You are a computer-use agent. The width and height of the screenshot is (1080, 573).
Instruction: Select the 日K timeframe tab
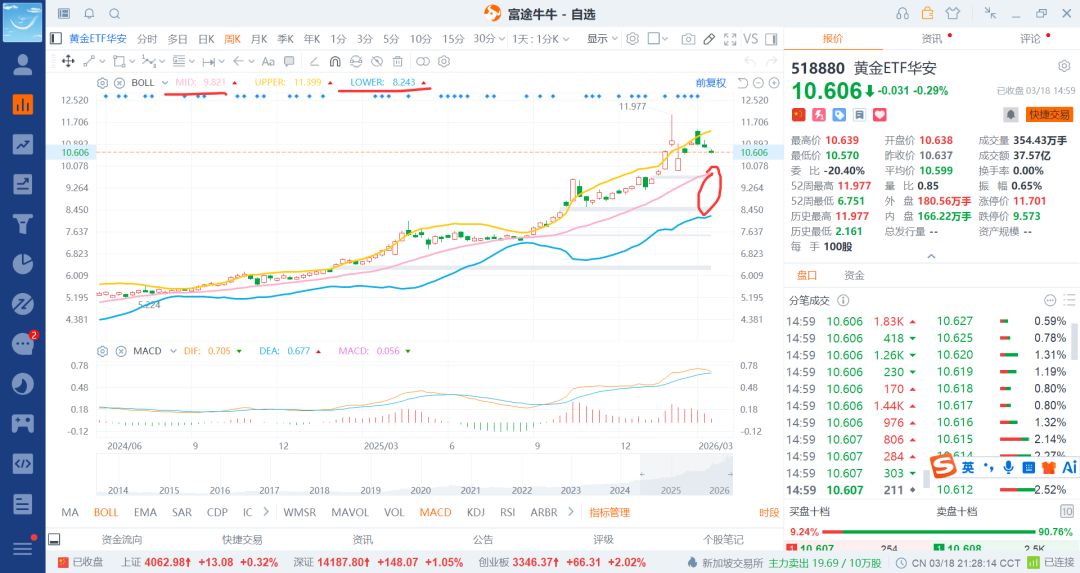(207, 39)
